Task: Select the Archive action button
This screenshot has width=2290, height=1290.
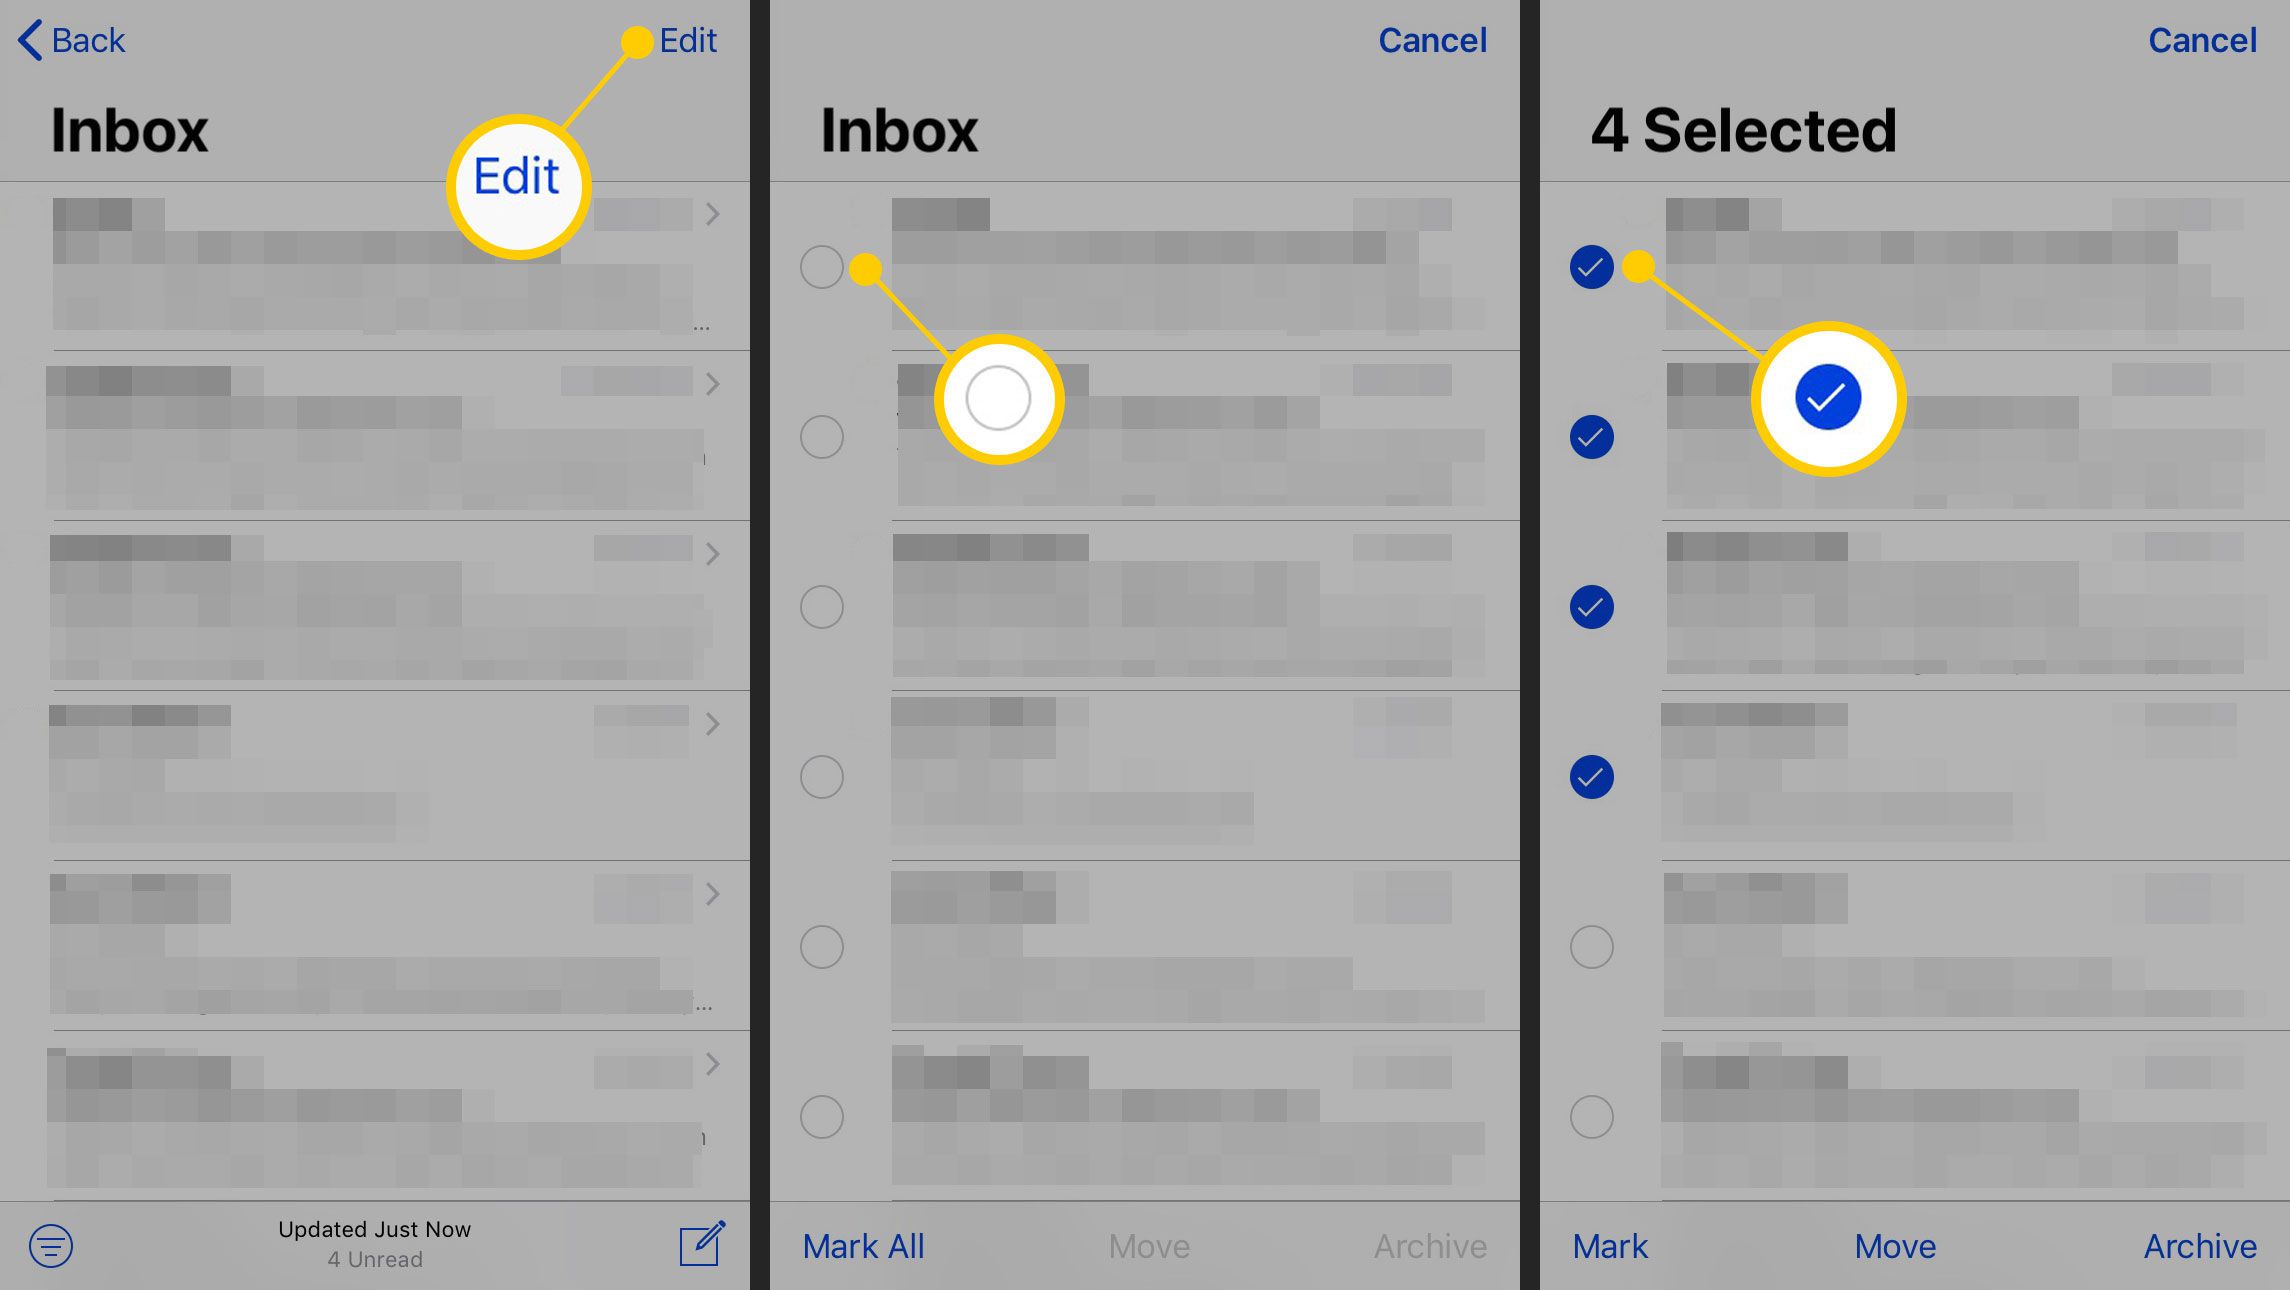Action: coord(2199,1244)
